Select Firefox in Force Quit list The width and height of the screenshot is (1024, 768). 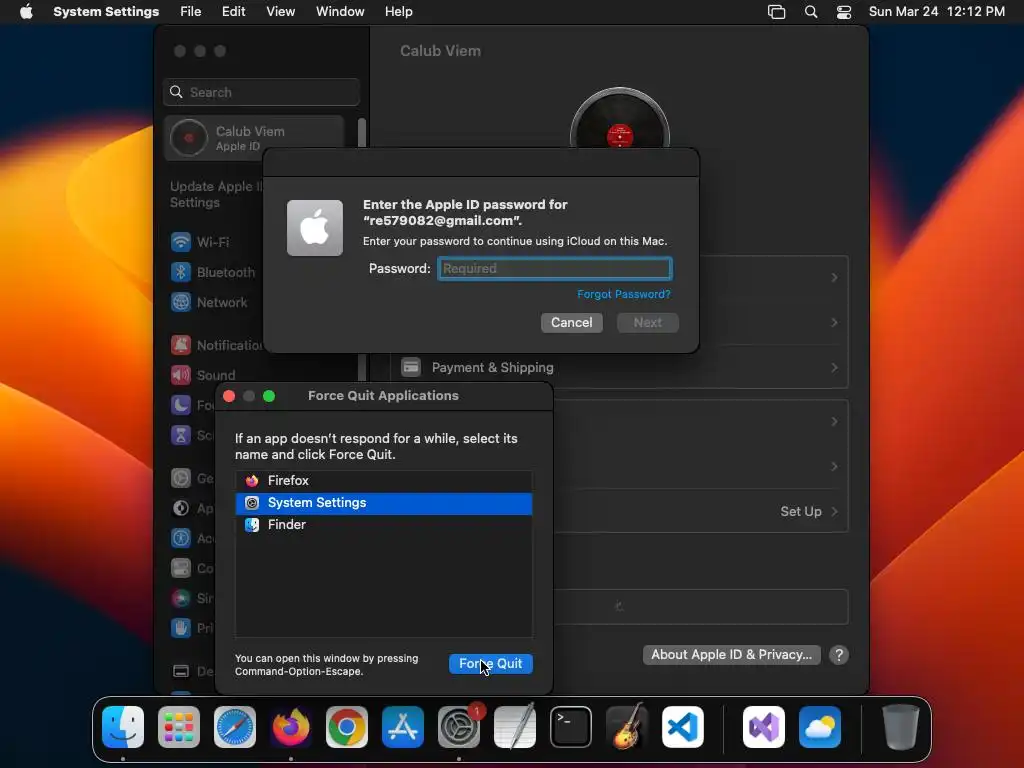click(384, 481)
